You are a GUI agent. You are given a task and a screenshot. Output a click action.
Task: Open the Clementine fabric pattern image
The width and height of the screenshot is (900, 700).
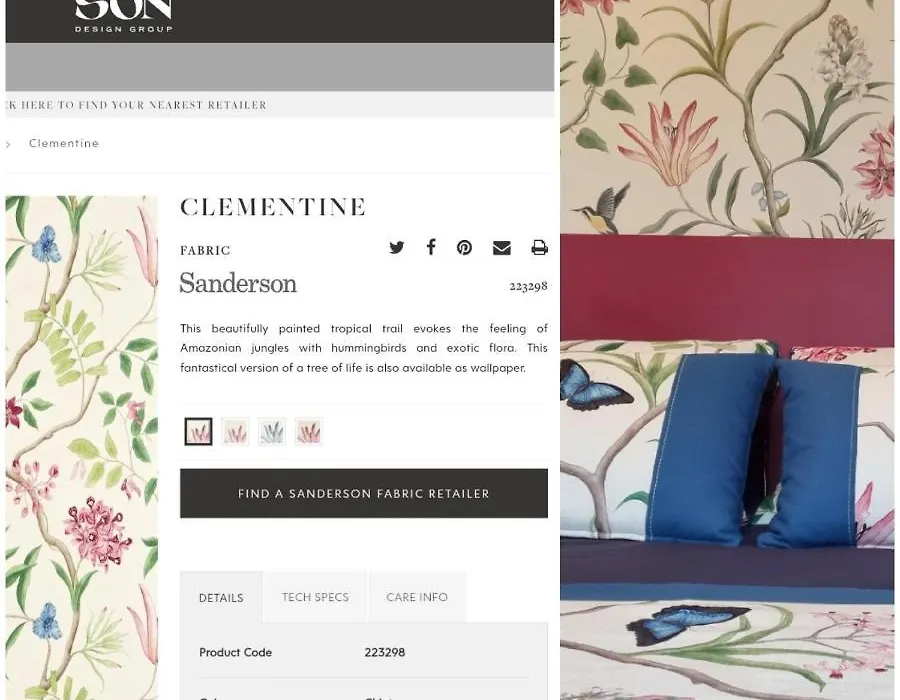point(82,448)
